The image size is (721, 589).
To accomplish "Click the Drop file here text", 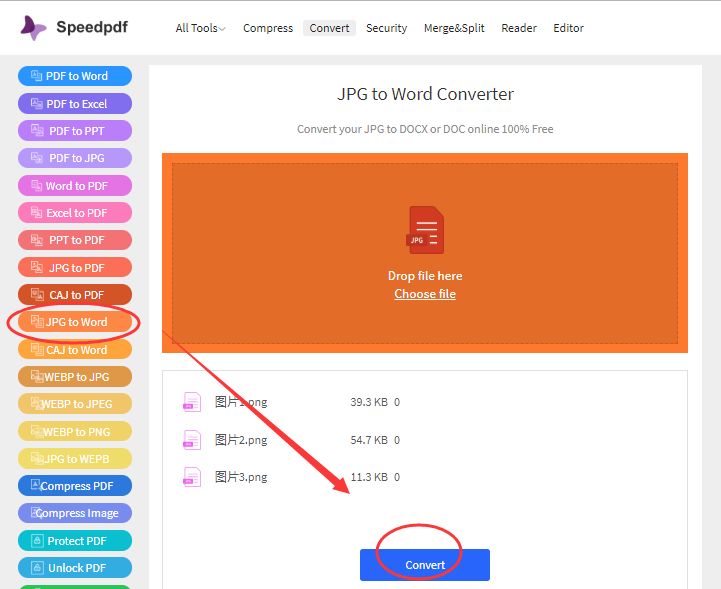I will [425, 275].
